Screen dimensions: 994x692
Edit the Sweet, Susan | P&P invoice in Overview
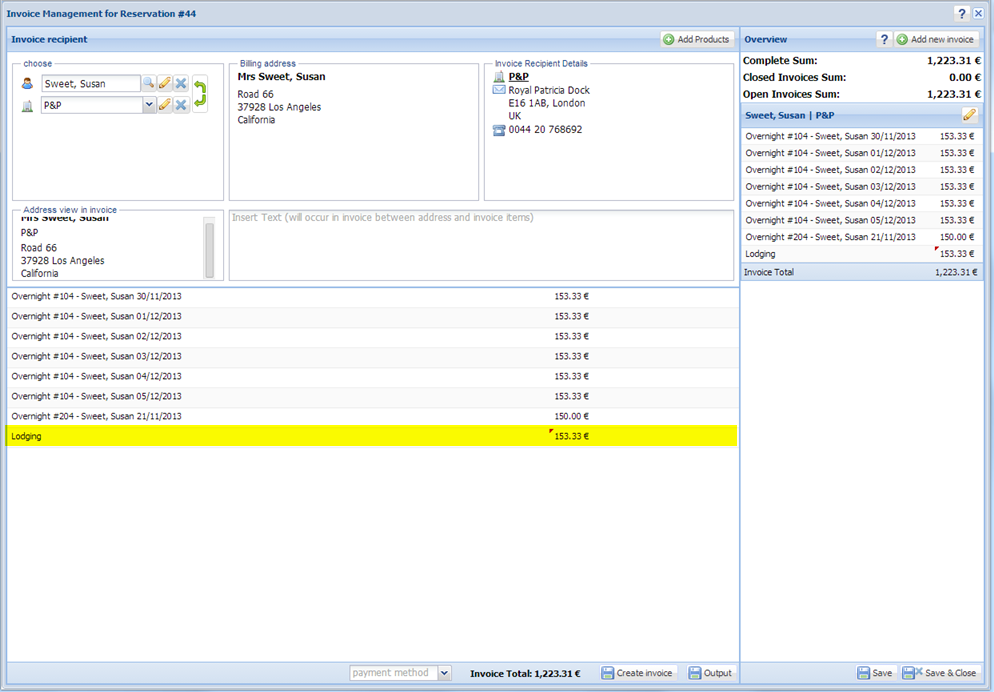(968, 115)
